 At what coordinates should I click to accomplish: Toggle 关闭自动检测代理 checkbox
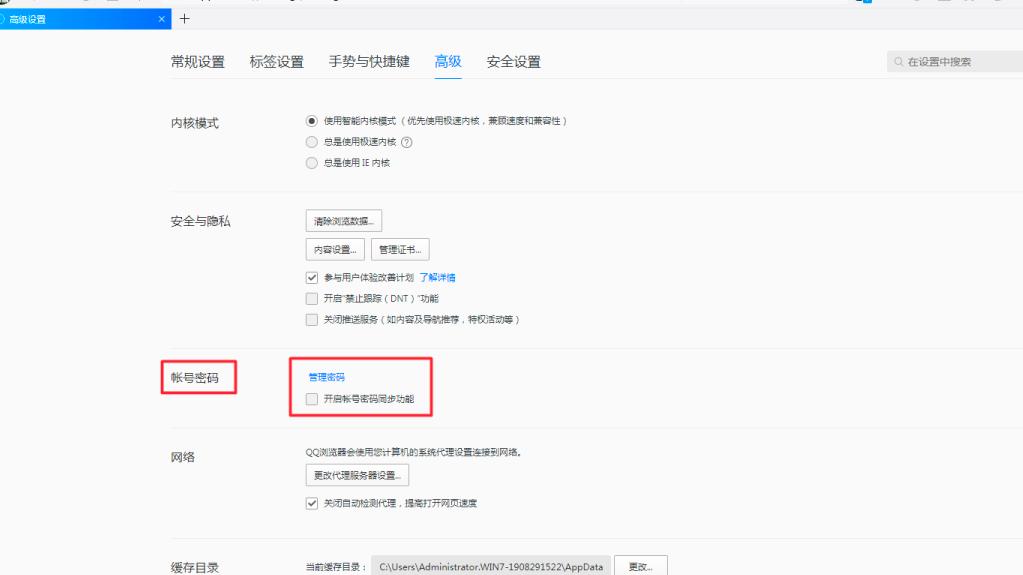312,503
